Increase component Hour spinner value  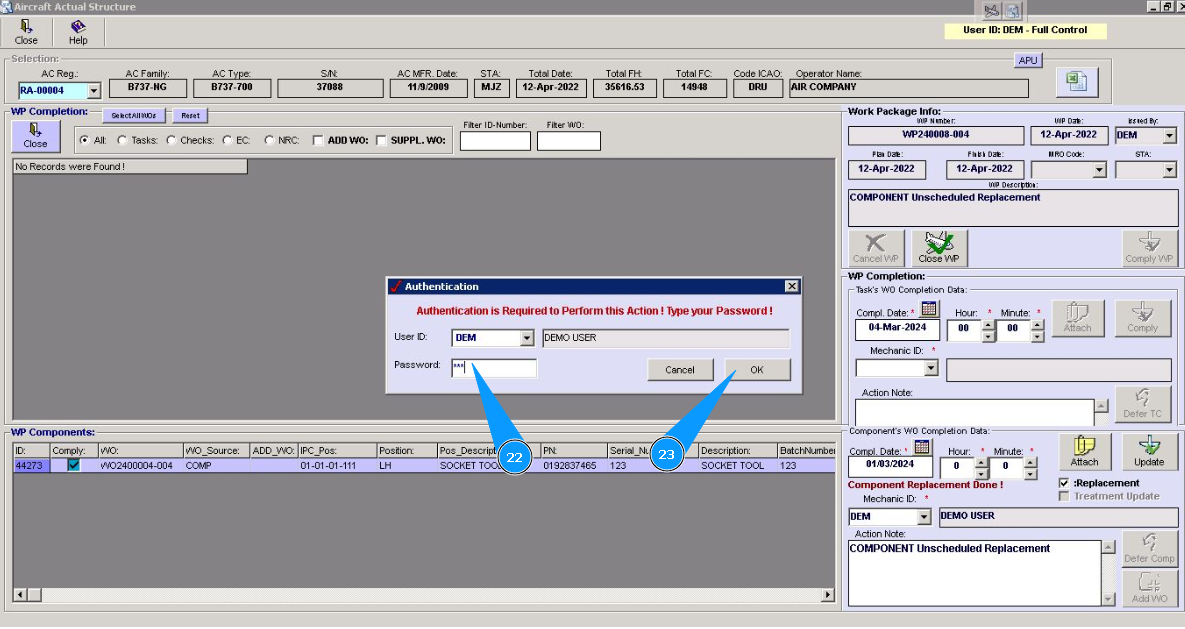click(x=981, y=463)
